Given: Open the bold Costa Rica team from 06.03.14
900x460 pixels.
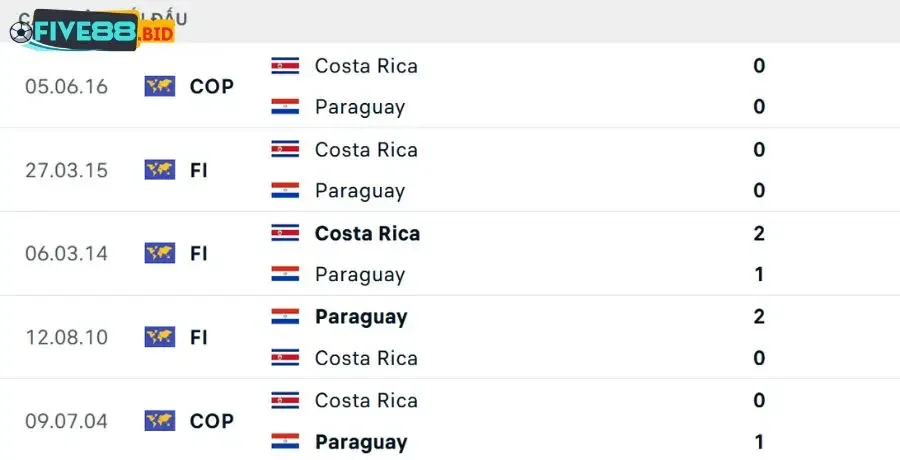Looking at the screenshot, I should point(367,233).
